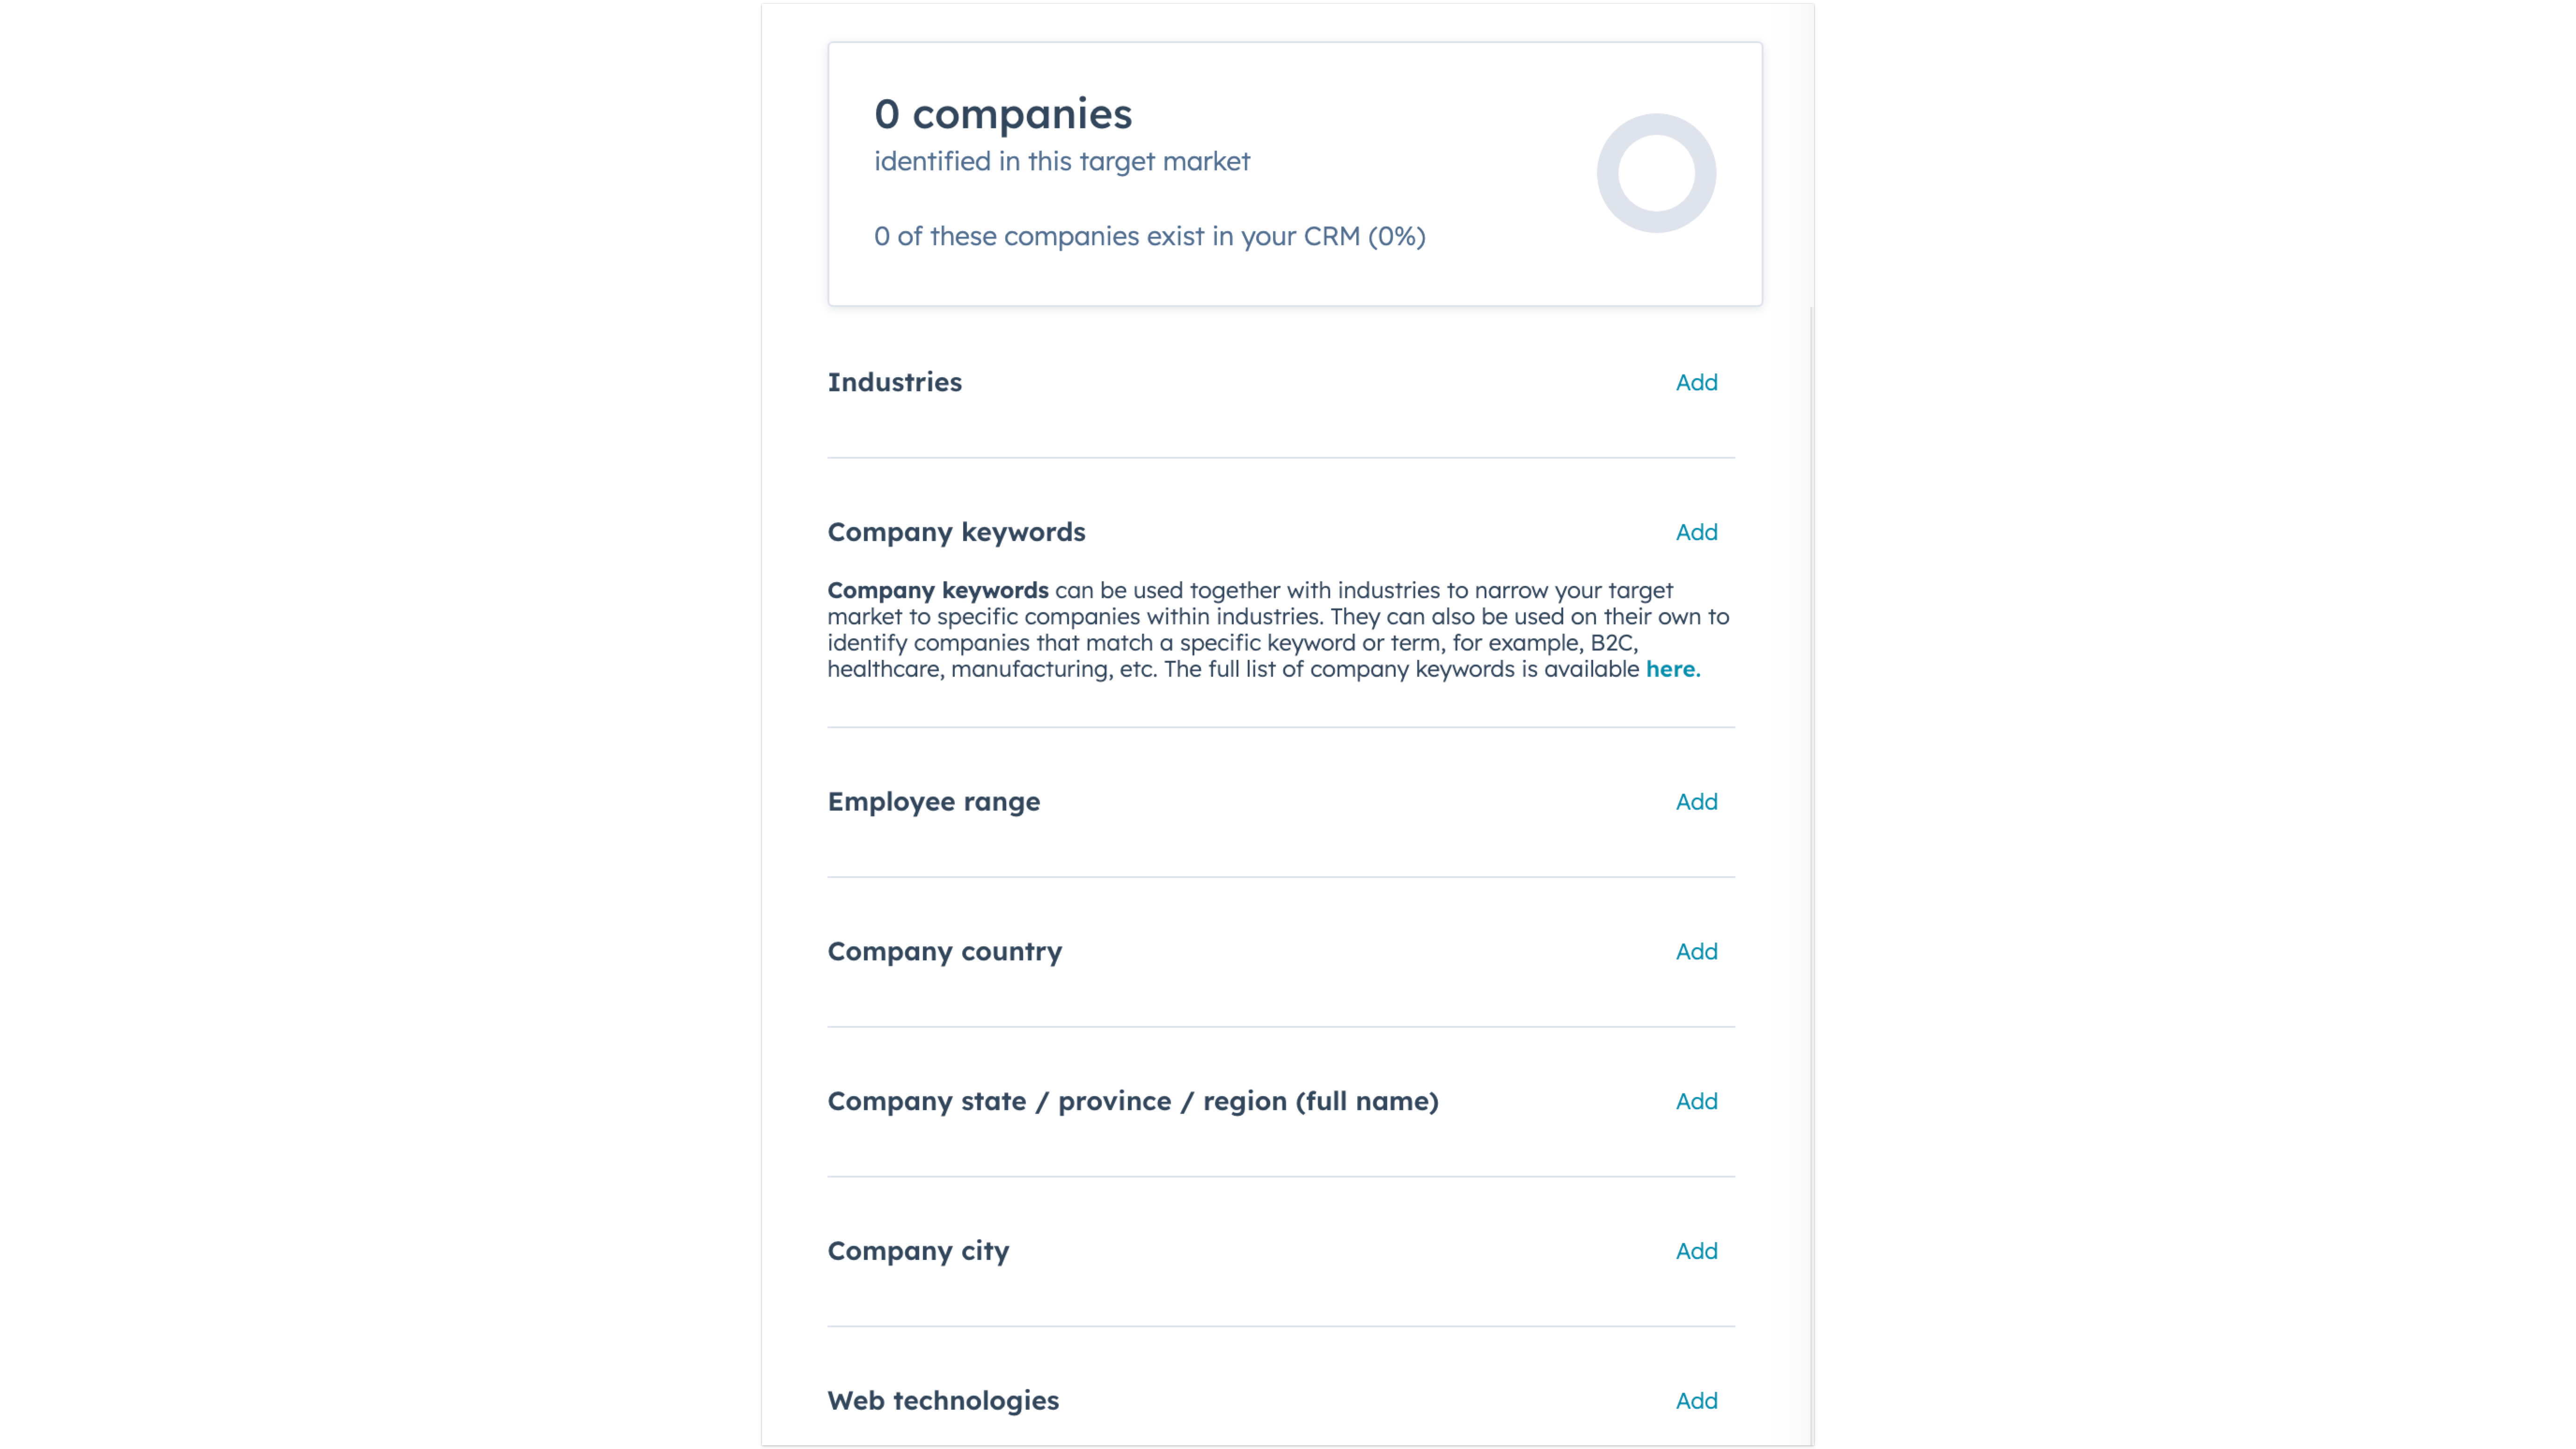Viewport: 2576px width, 1449px height.
Task: Click the Company state / province / region heading
Action: point(1132,1101)
